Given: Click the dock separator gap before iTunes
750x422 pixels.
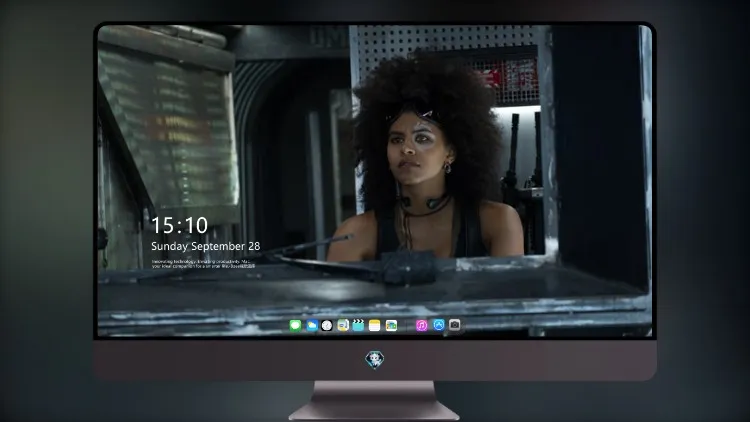Looking at the screenshot, I should pos(407,325).
